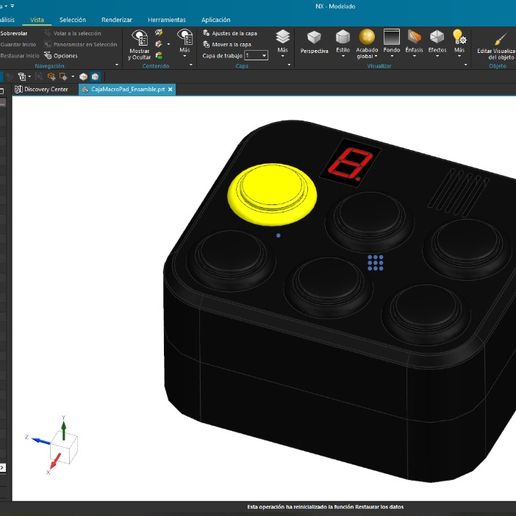Click highlighted blue cube icon in toolbar
This screenshot has height=516, width=516.
(95, 77)
